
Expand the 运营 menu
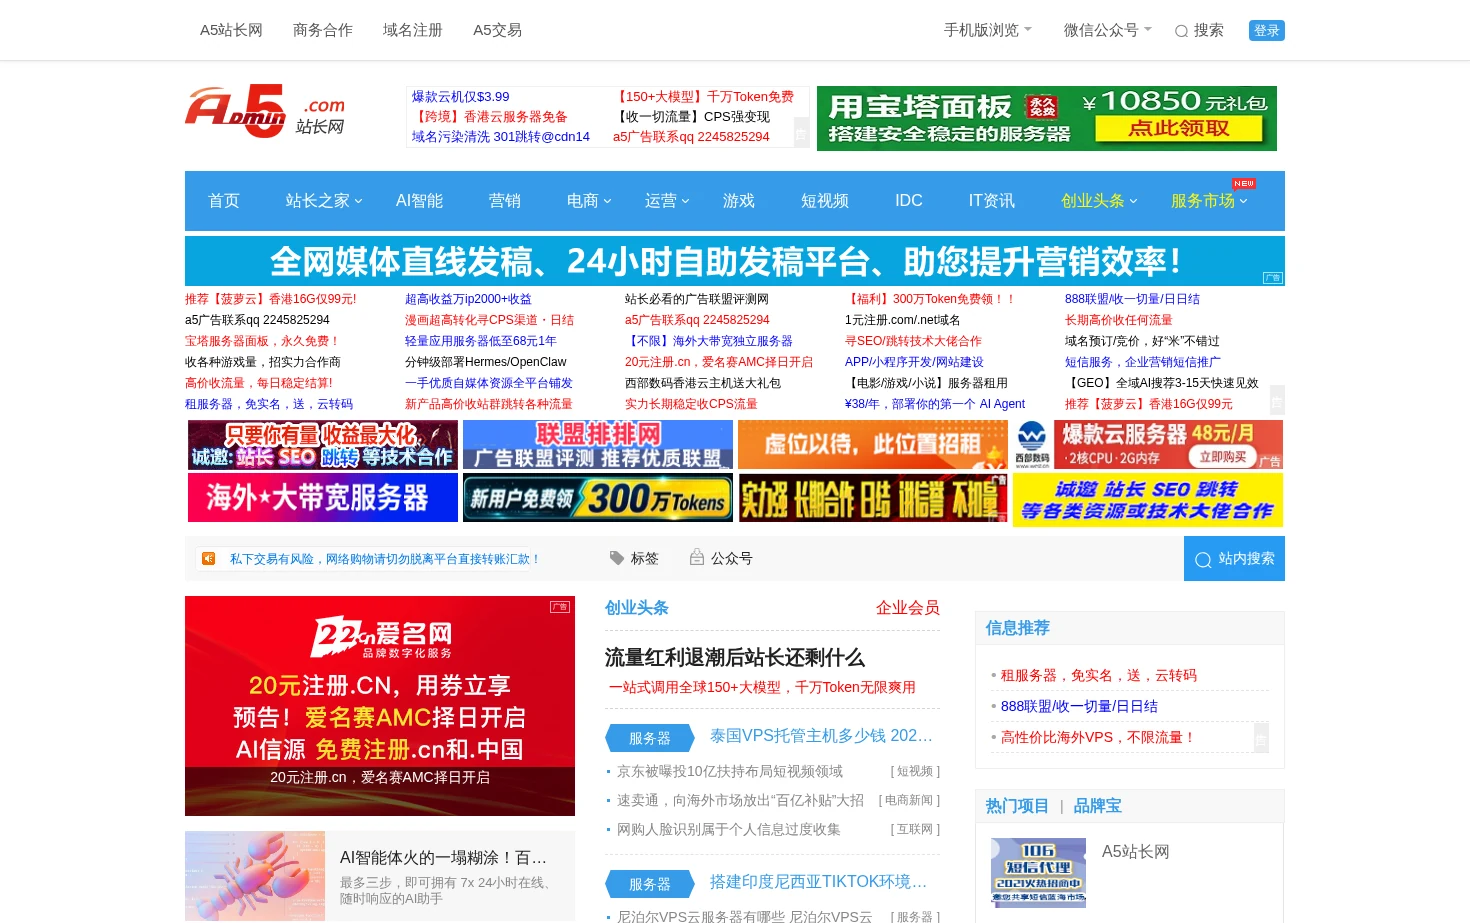point(667,201)
